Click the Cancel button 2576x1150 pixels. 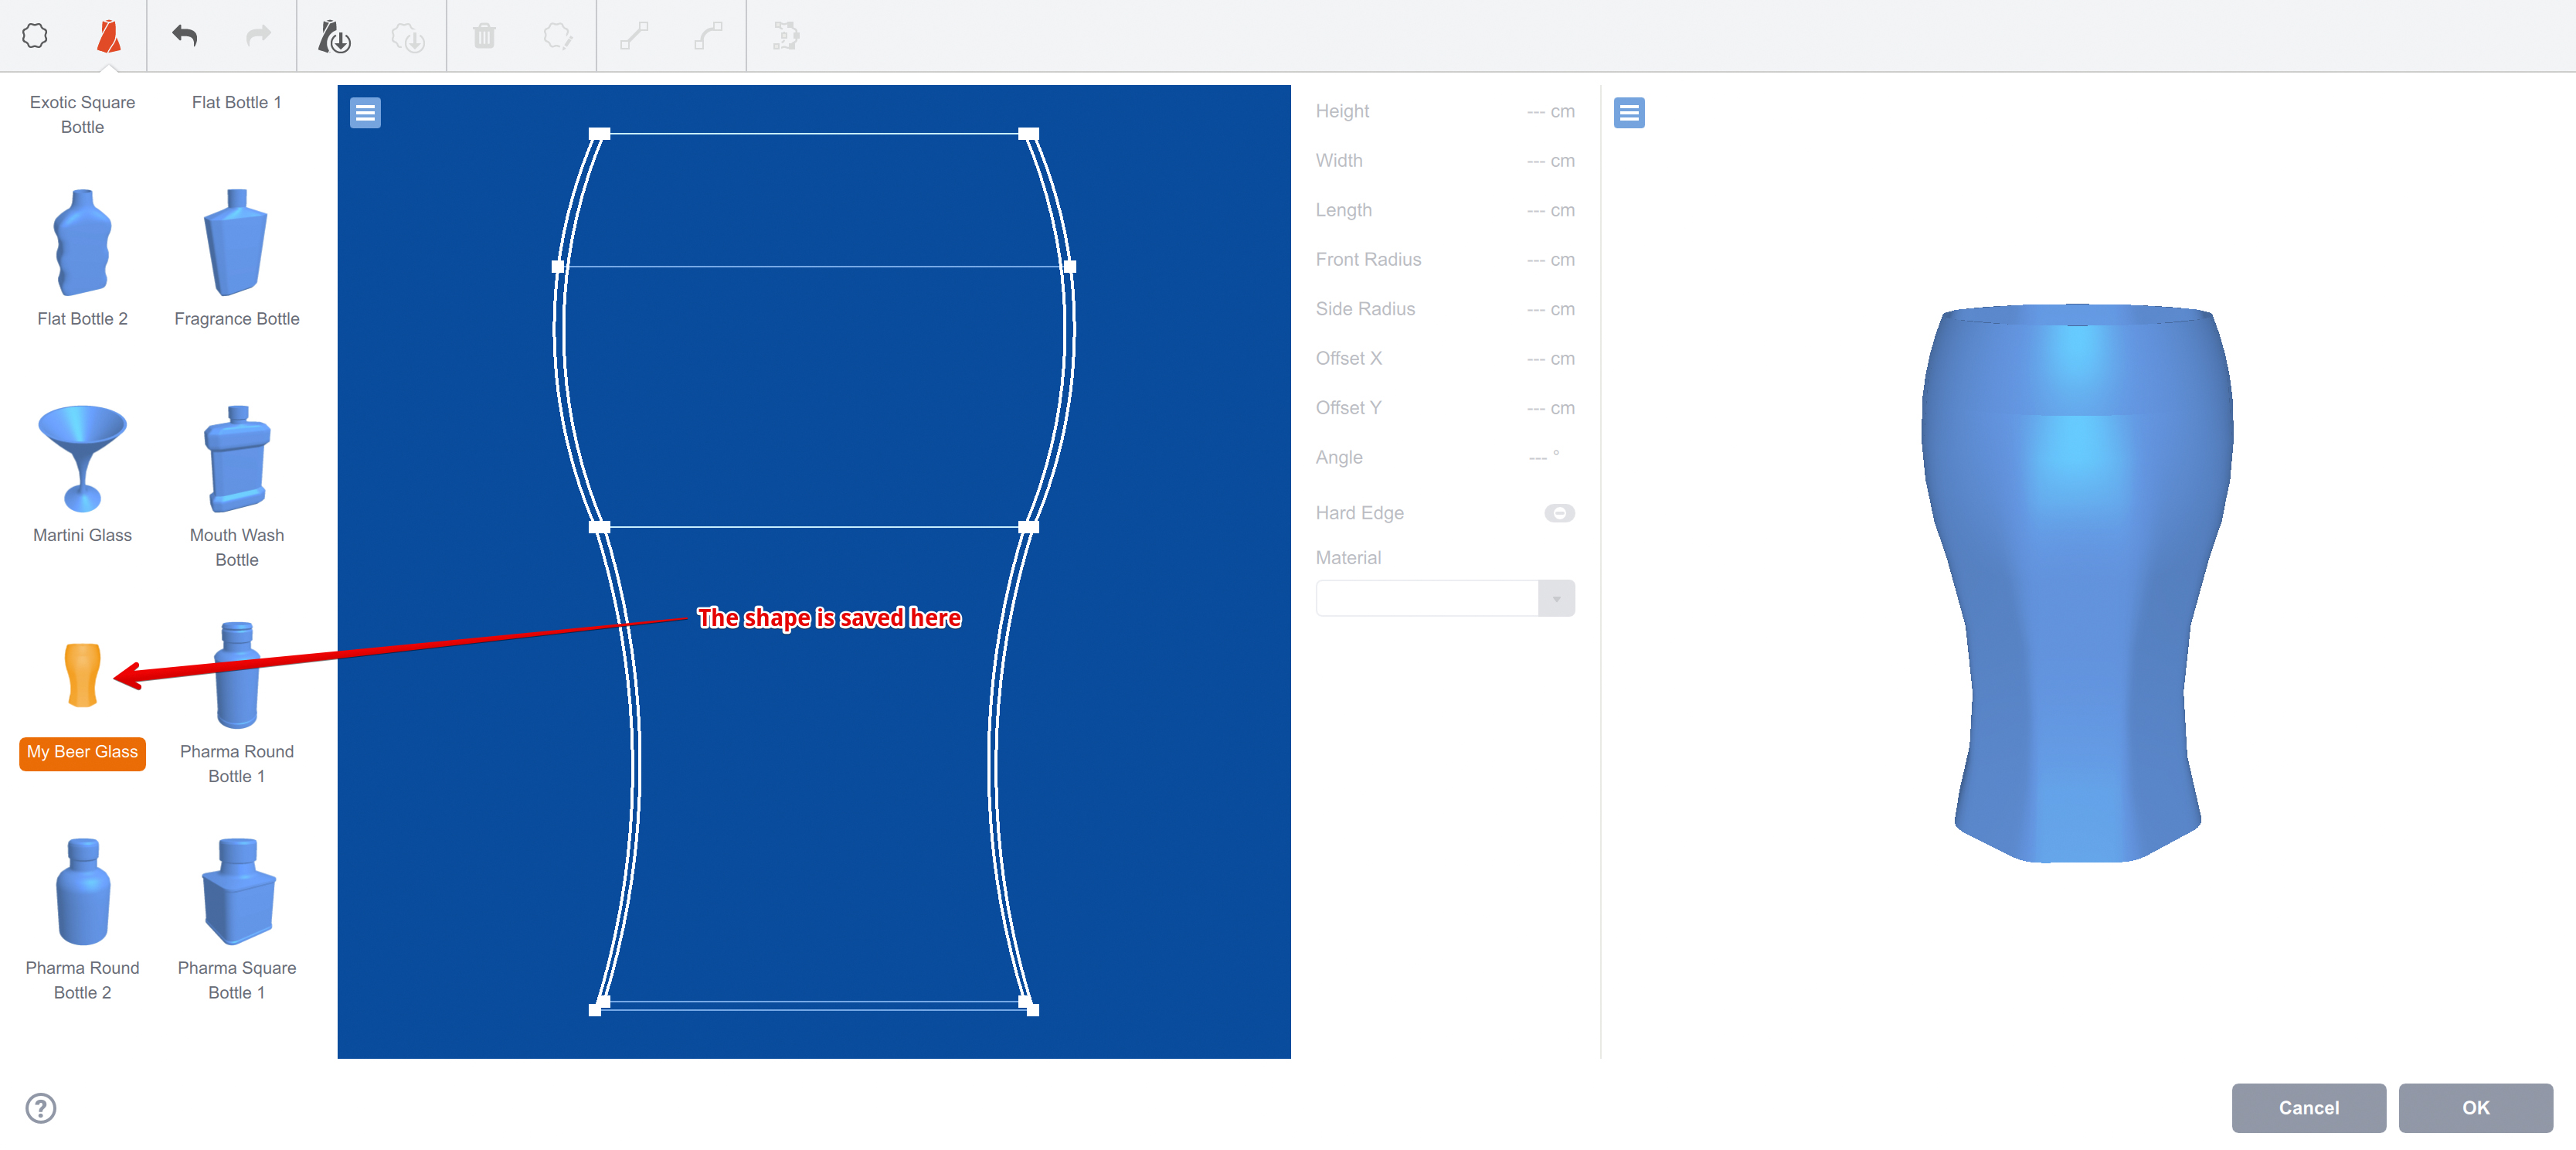(2307, 1107)
